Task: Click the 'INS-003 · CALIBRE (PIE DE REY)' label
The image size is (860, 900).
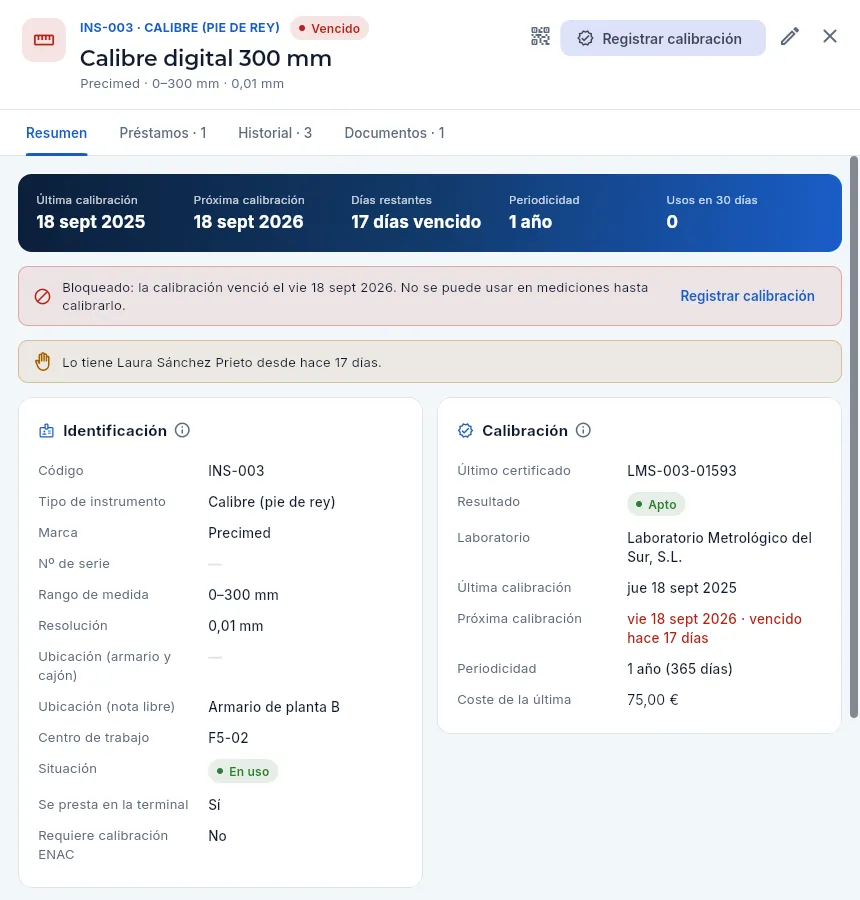Action: point(180,28)
